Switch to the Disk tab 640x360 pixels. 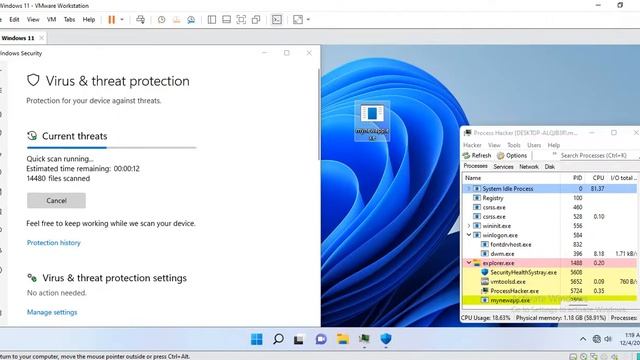549,167
